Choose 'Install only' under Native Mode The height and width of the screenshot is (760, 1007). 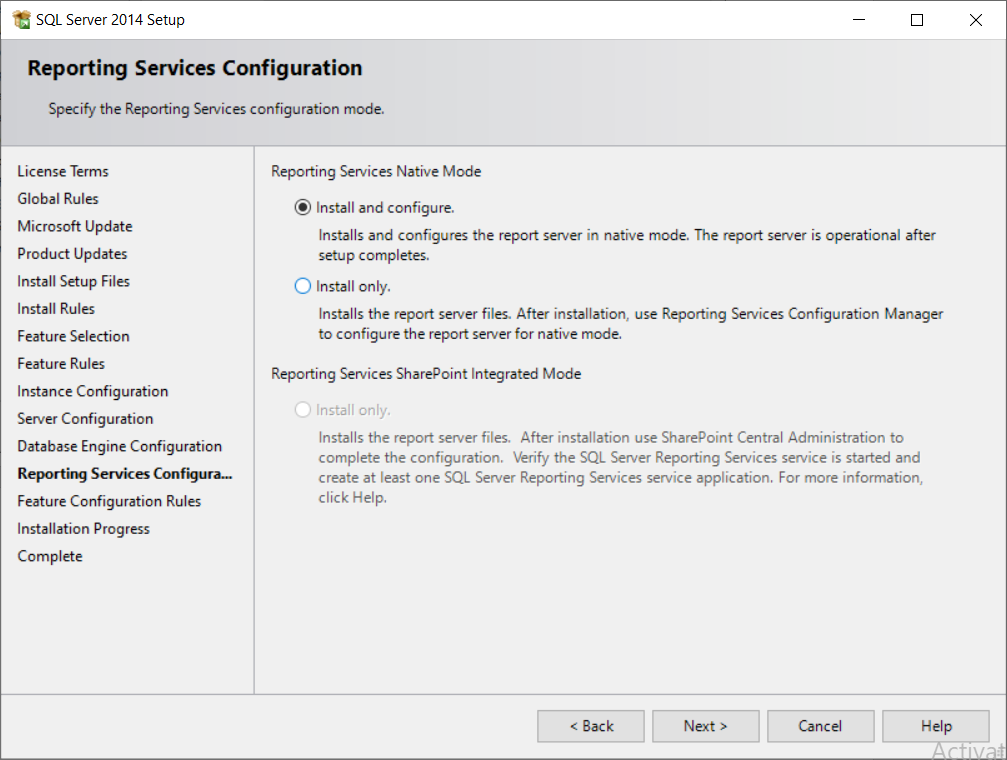click(303, 286)
